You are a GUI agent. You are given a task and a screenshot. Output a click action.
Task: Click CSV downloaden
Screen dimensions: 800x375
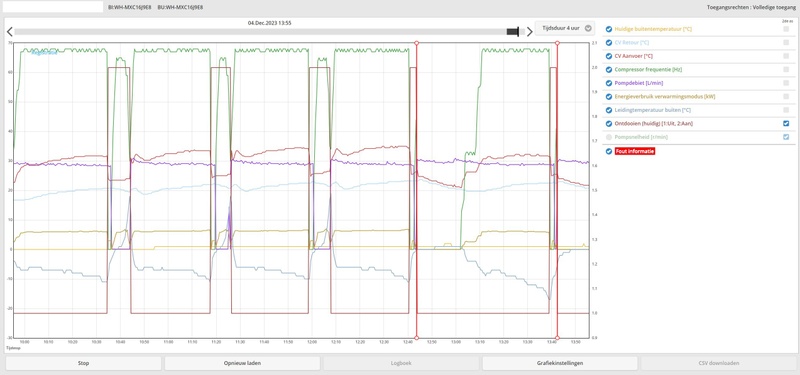pos(718,363)
